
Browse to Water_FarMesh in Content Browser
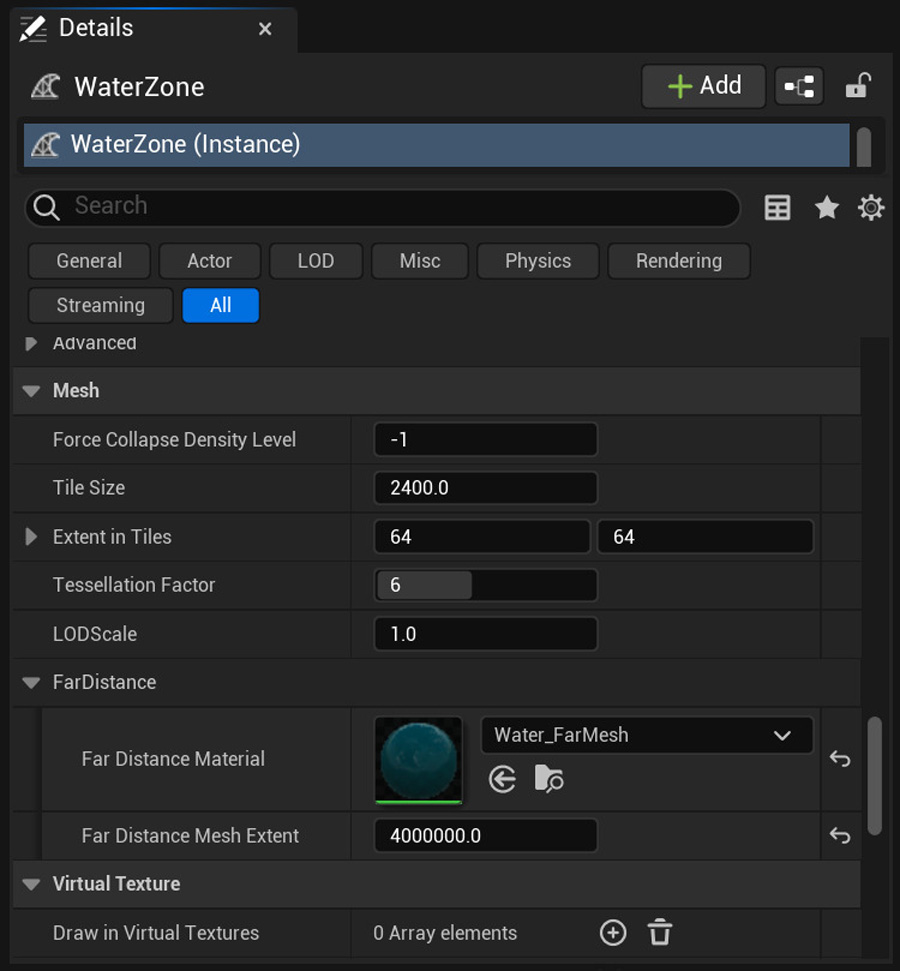pos(549,779)
